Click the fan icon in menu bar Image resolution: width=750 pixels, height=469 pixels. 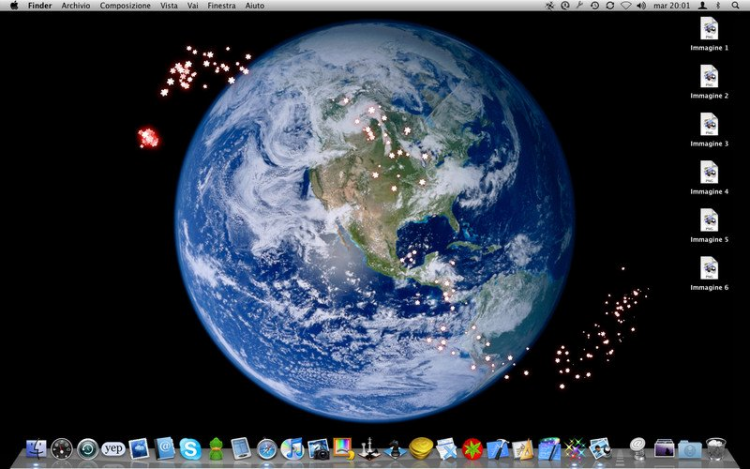click(x=550, y=5)
